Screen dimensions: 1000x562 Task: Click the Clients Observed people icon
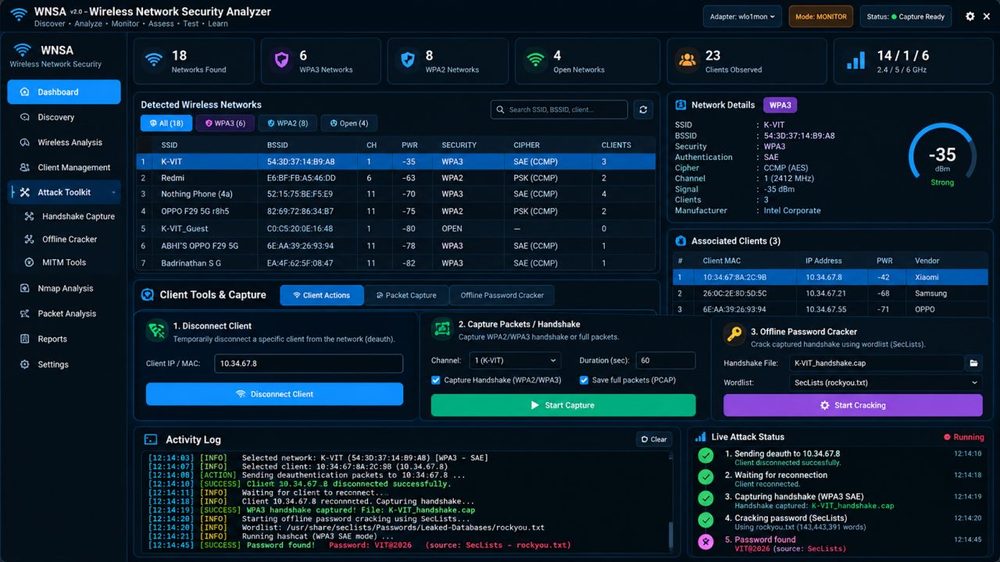tap(687, 61)
